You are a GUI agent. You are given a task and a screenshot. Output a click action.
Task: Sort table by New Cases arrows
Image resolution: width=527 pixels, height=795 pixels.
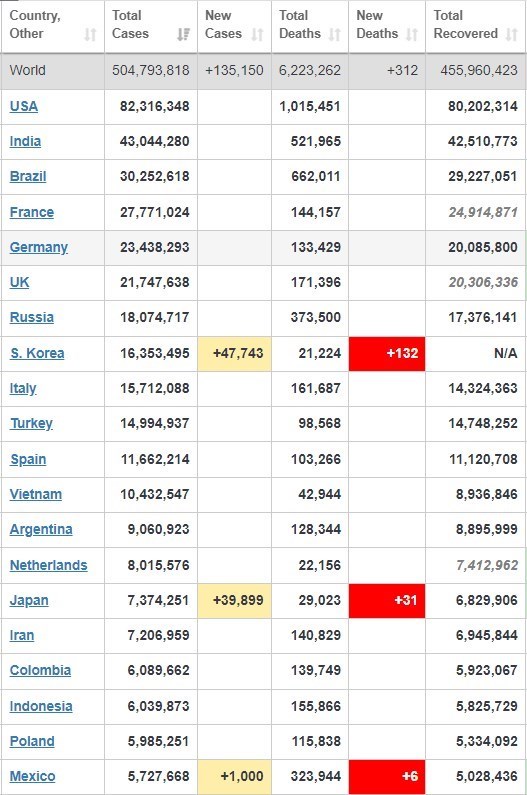click(x=258, y=34)
